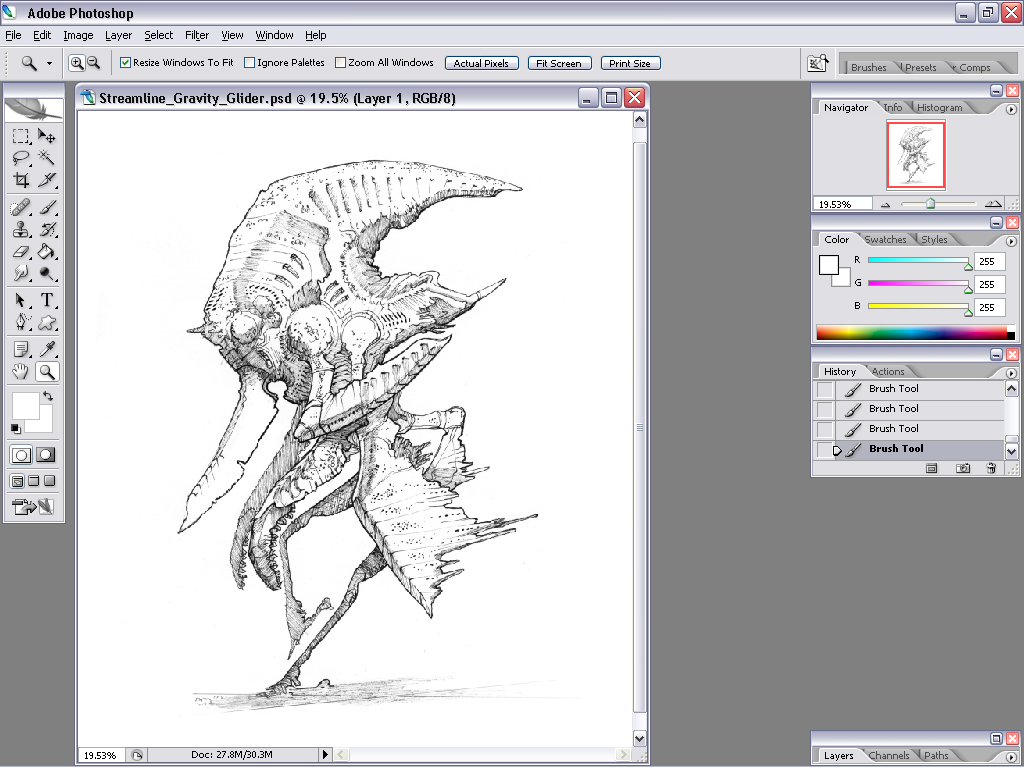Switch to Standard Mode editing

(21, 455)
